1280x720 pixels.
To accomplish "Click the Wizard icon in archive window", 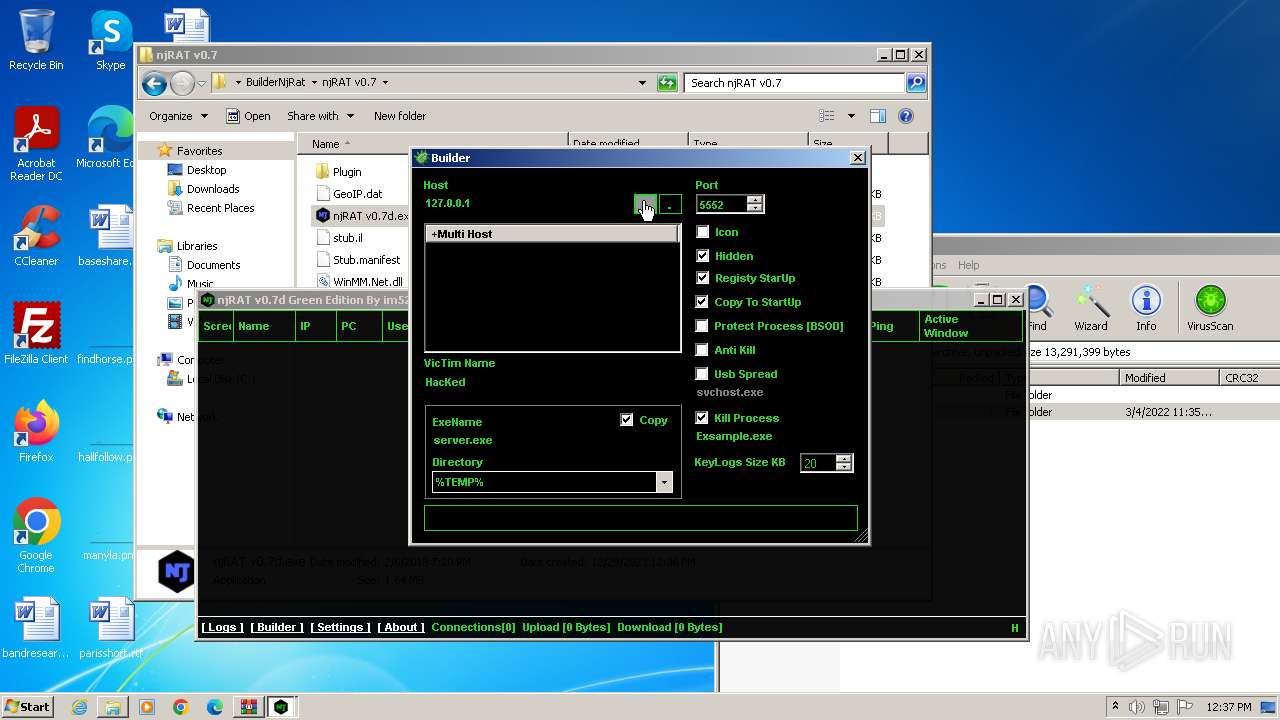I will 1091,308.
